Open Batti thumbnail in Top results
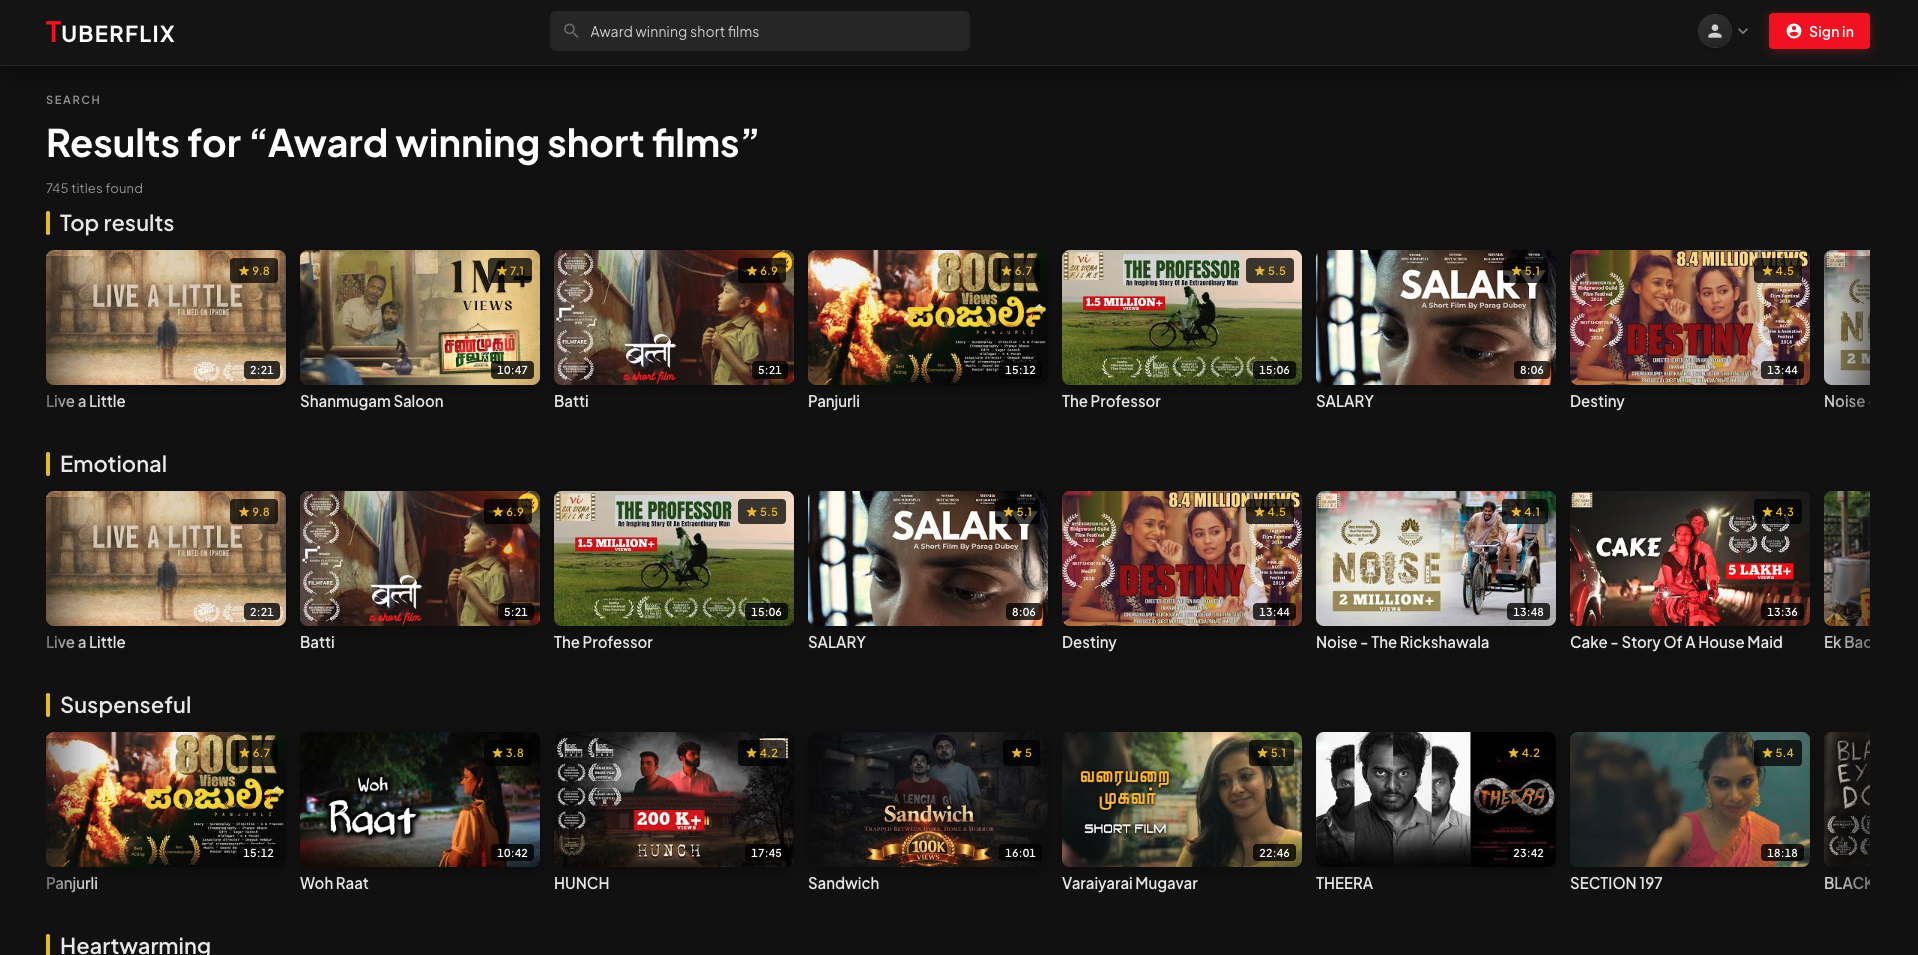The height and width of the screenshot is (955, 1918). (x=674, y=317)
